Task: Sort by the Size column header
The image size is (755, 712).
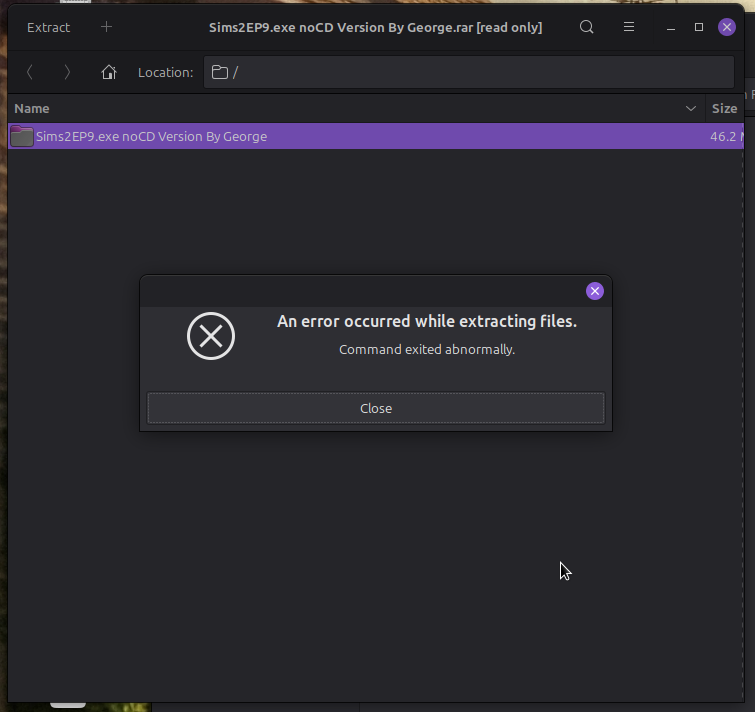Action: tap(724, 109)
